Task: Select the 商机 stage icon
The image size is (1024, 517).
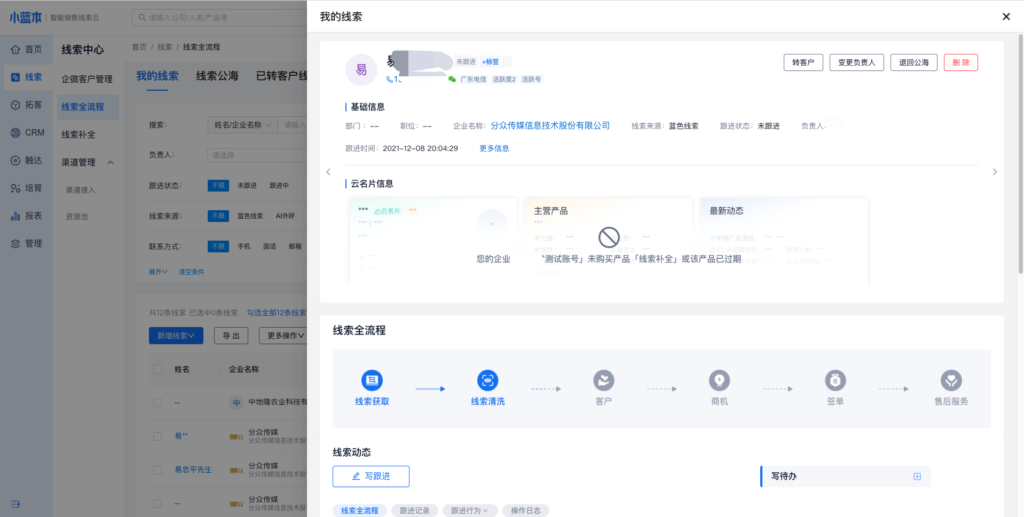Action: pyautogui.click(x=719, y=380)
